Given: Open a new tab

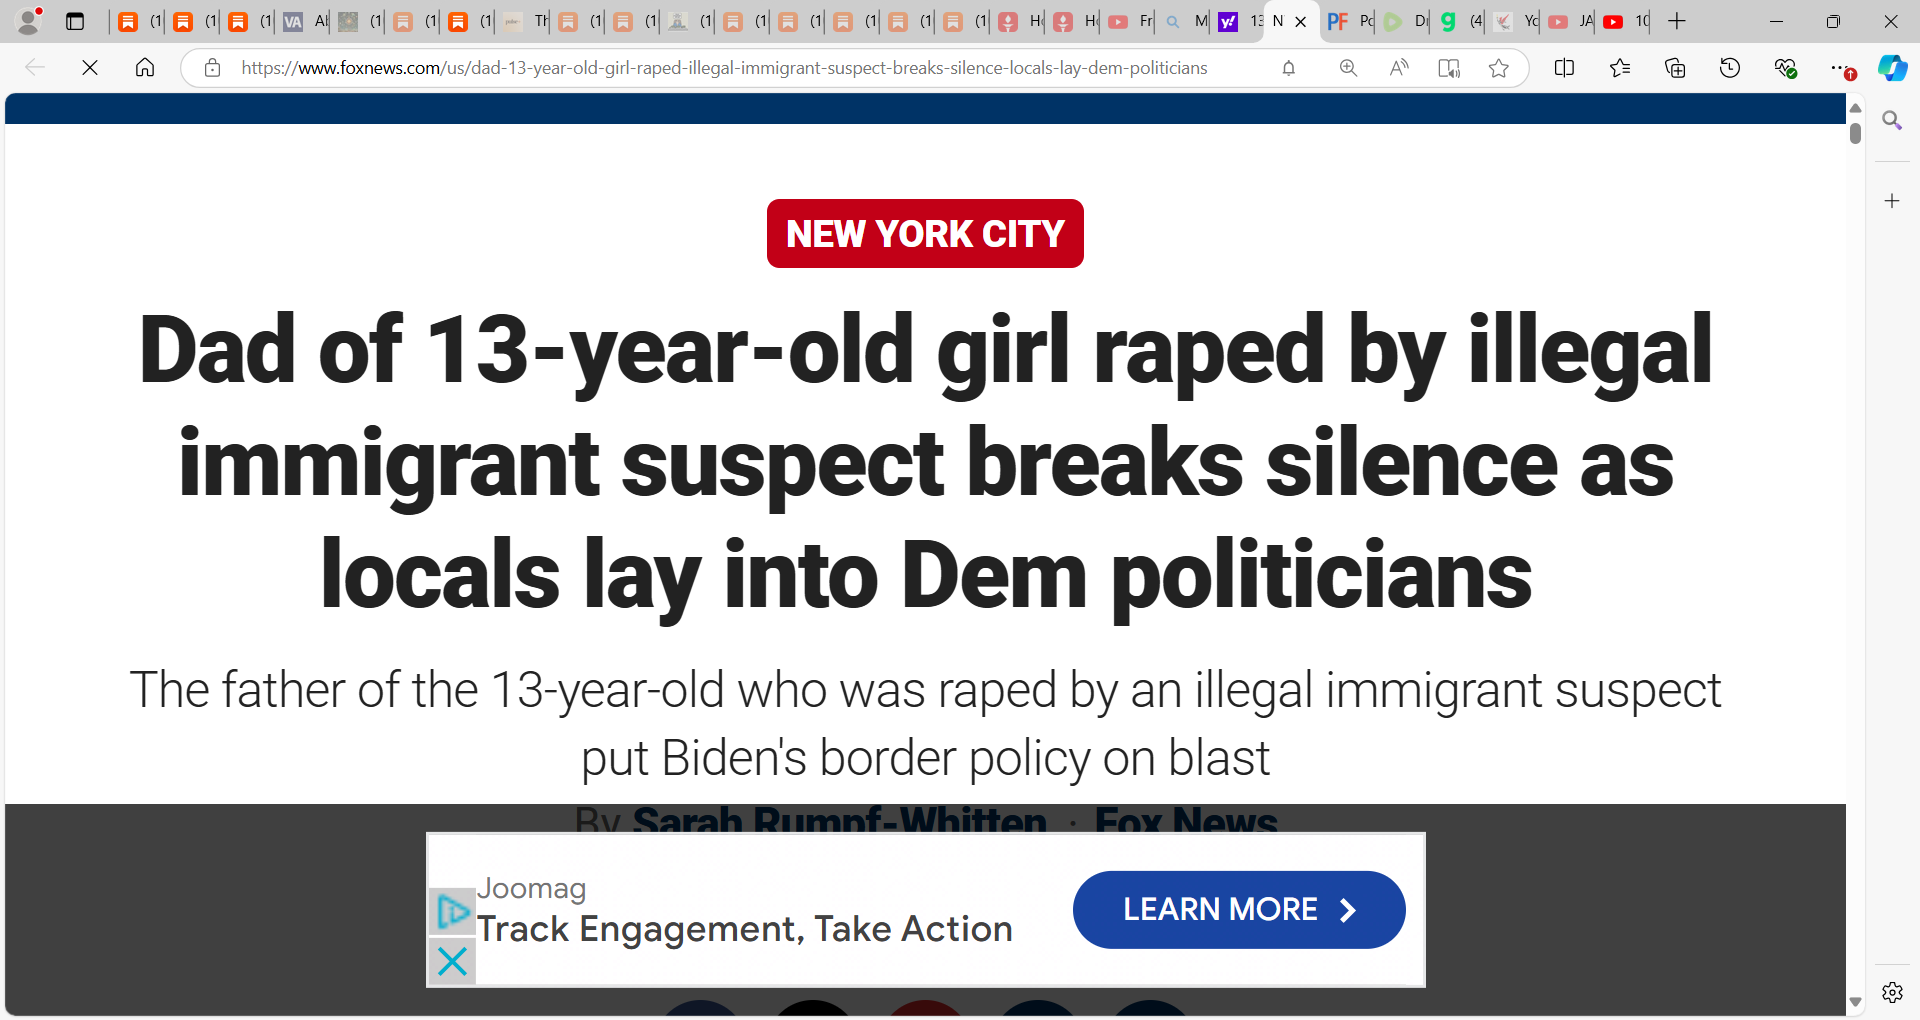Looking at the screenshot, I should point(1677,21).
